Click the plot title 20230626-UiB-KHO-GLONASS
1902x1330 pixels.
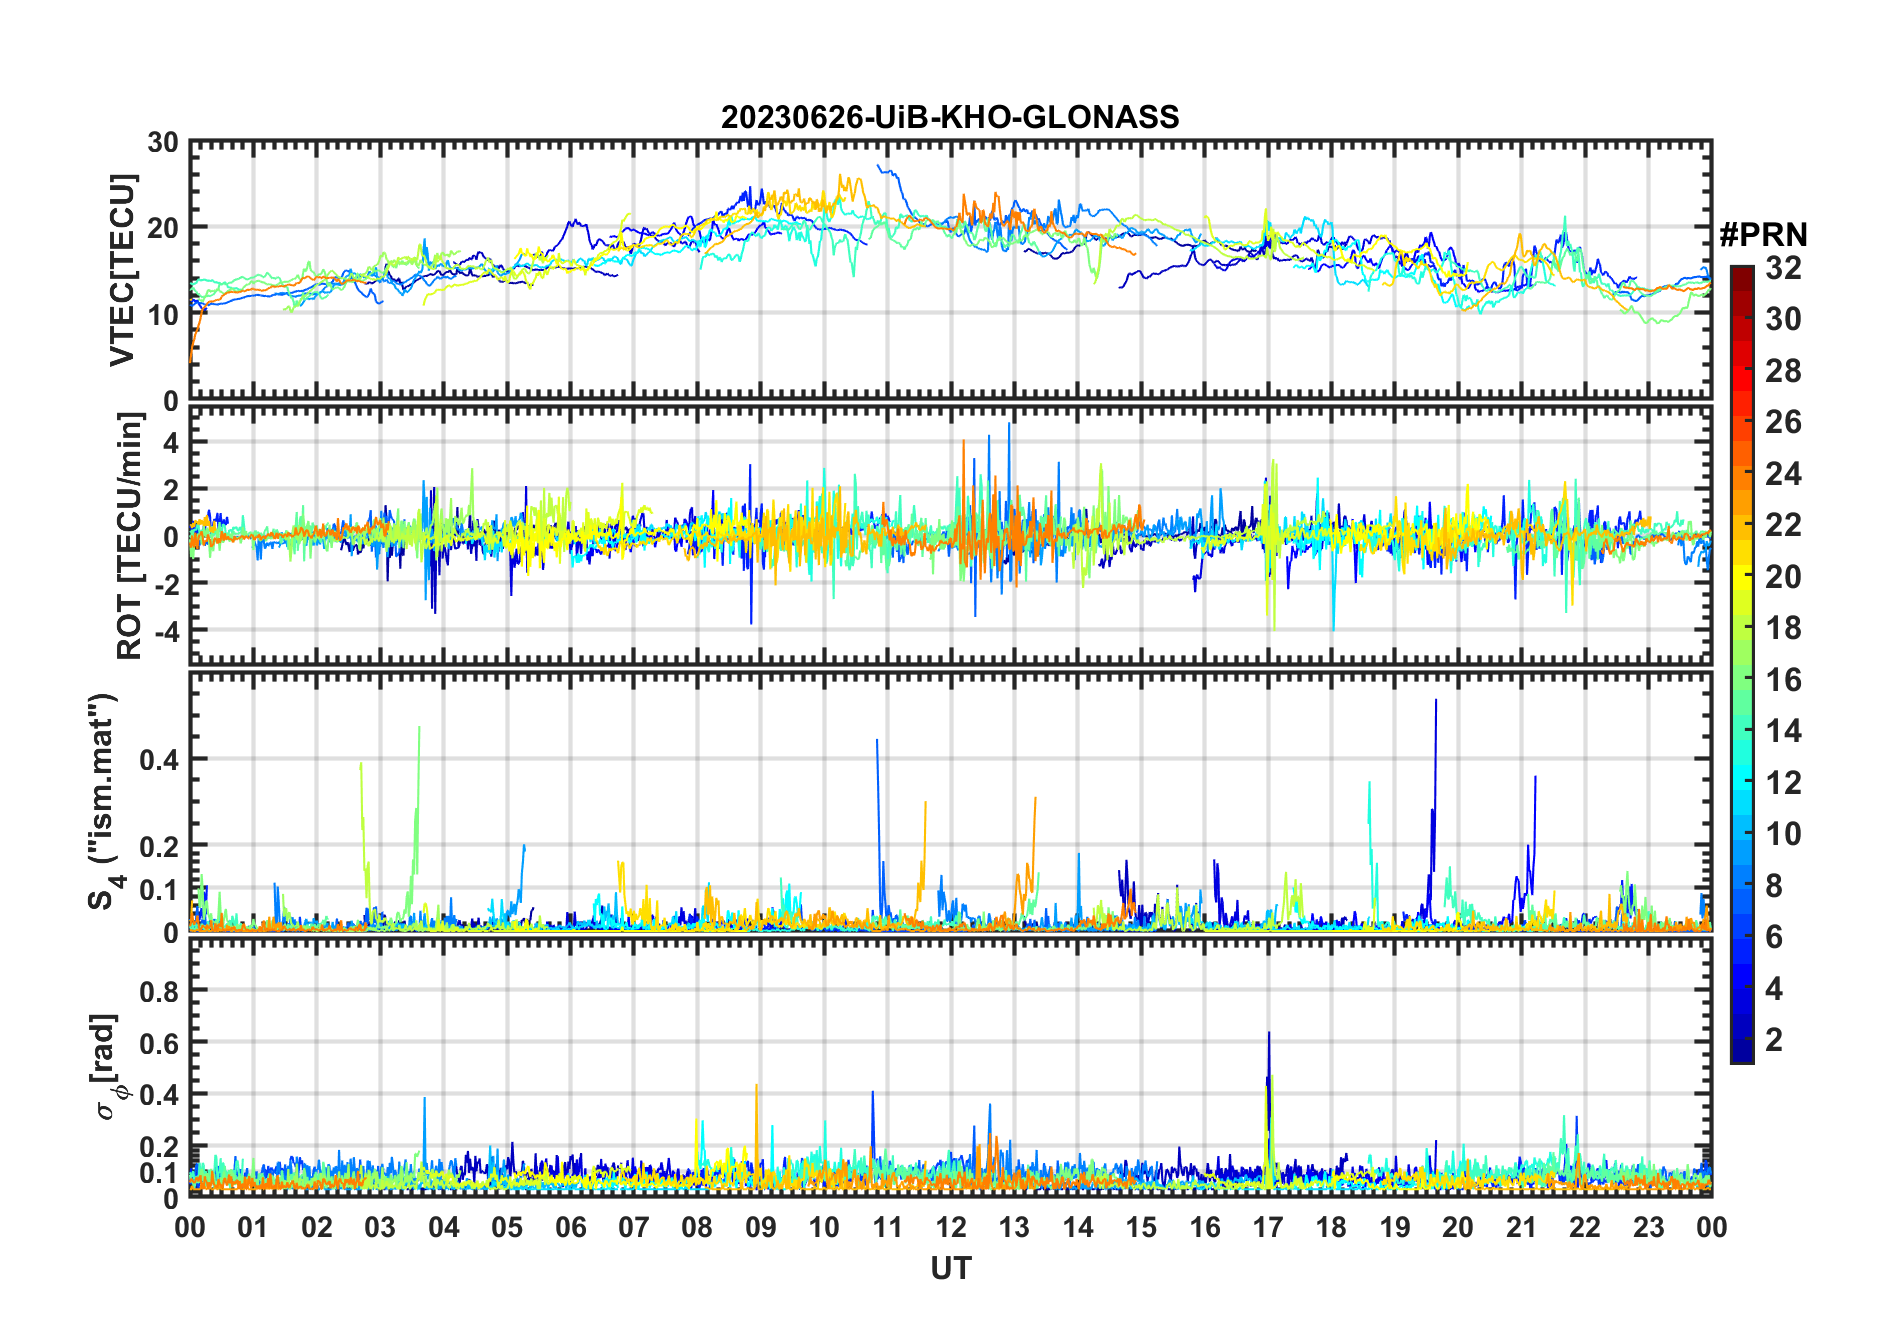(950, 118)
